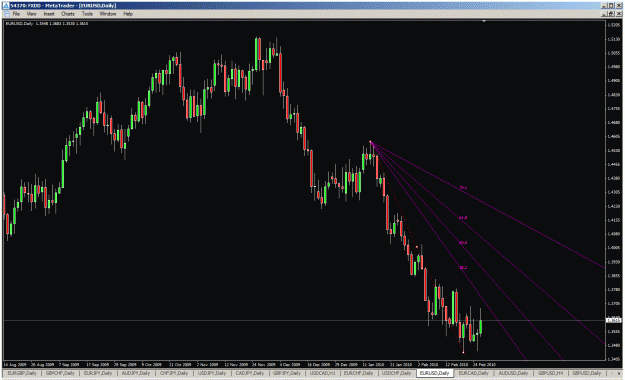Select the Fibonacci fan lower anchor point

(x=463, y=352)
